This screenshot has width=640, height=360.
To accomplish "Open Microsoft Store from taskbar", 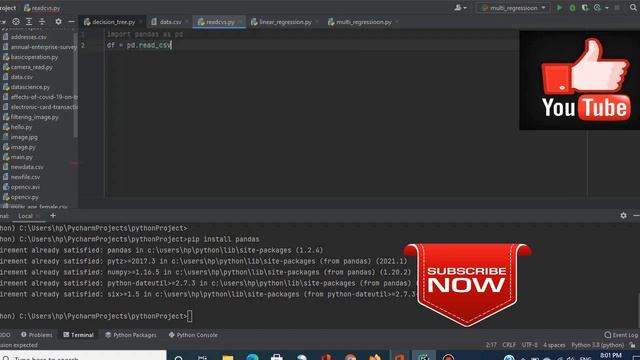I will coord(277,357).
